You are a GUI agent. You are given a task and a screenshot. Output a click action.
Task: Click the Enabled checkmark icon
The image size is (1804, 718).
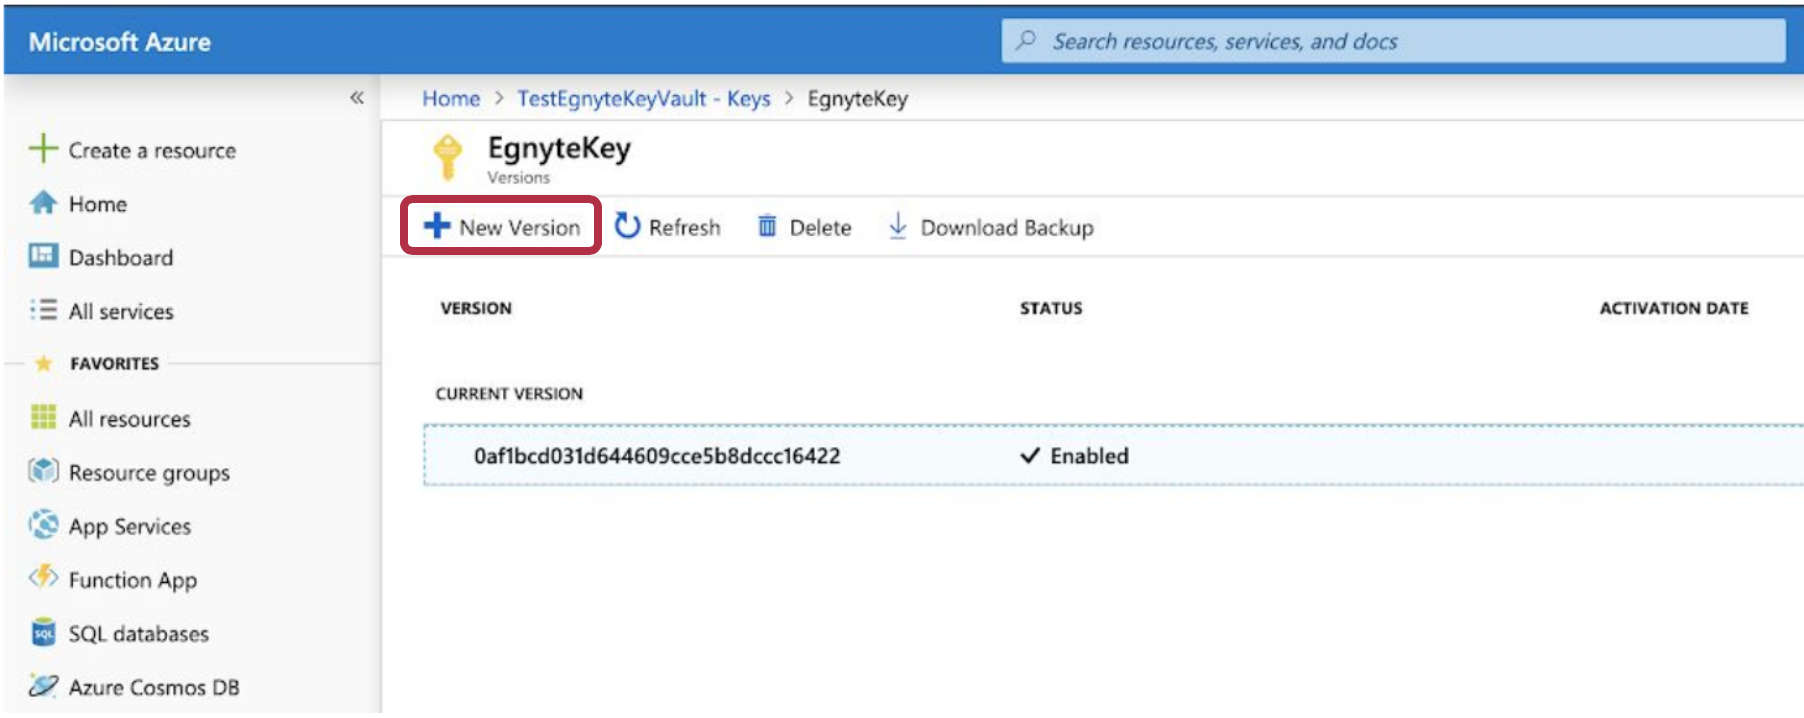(x=1030, y=456)
